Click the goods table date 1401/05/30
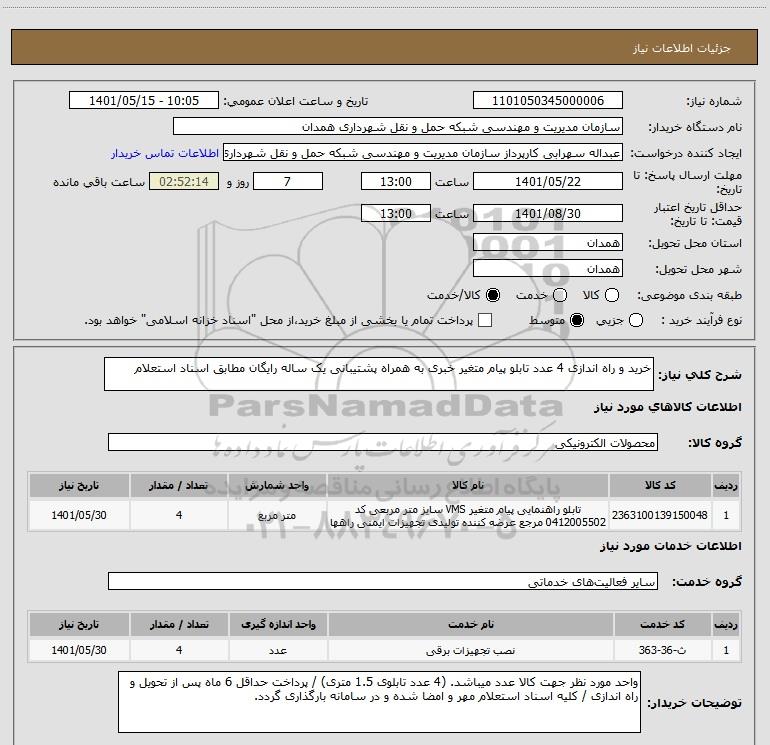 tap(79, 515)
